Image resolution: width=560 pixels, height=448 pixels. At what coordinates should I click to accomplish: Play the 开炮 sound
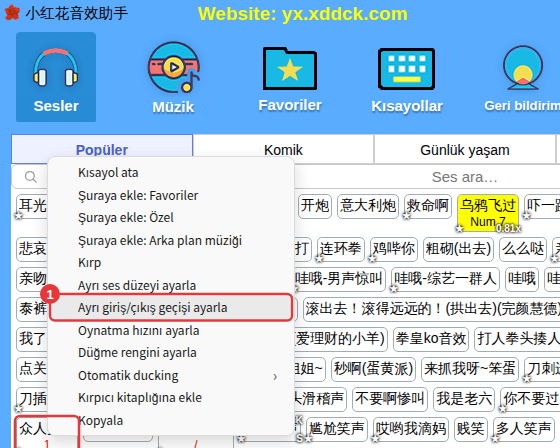[x=315, y=206]
